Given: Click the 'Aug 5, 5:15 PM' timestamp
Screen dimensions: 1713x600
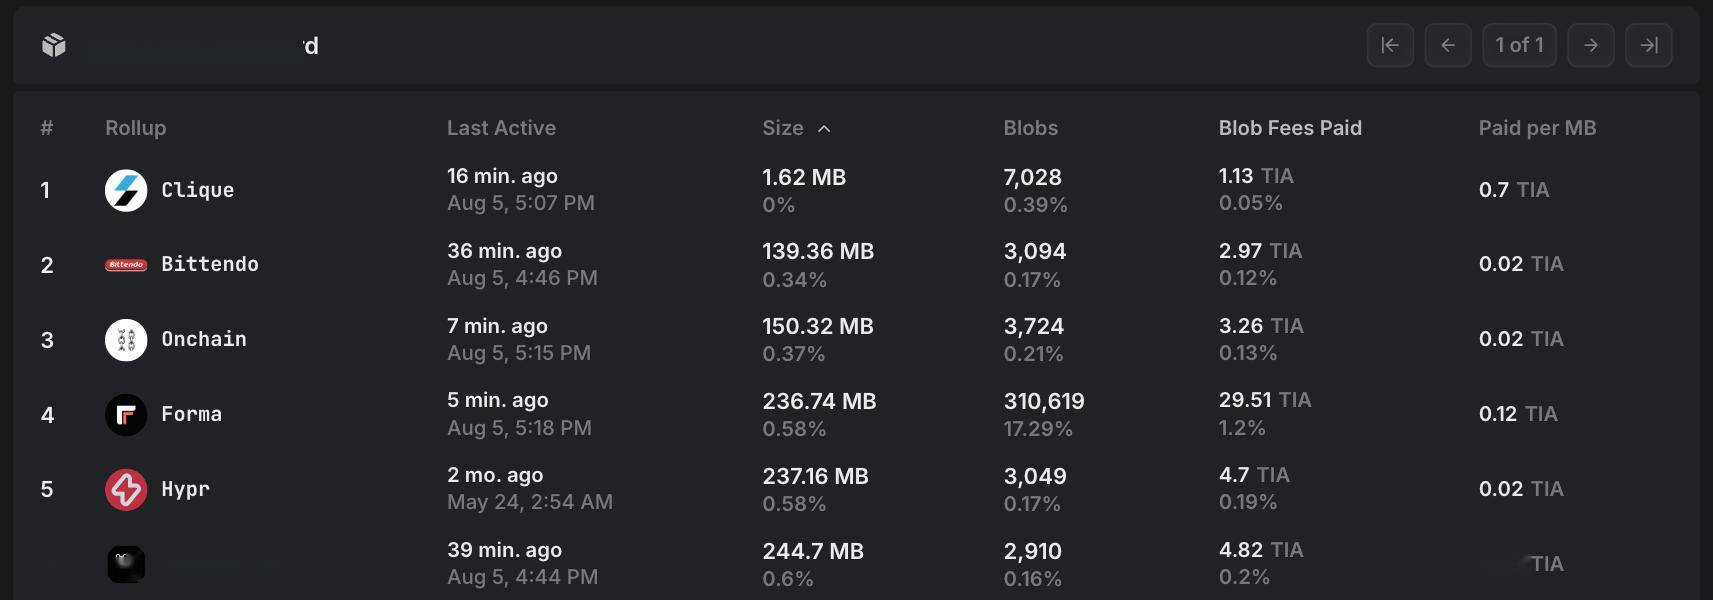Looking at the screenshot, I should (519, 353).
